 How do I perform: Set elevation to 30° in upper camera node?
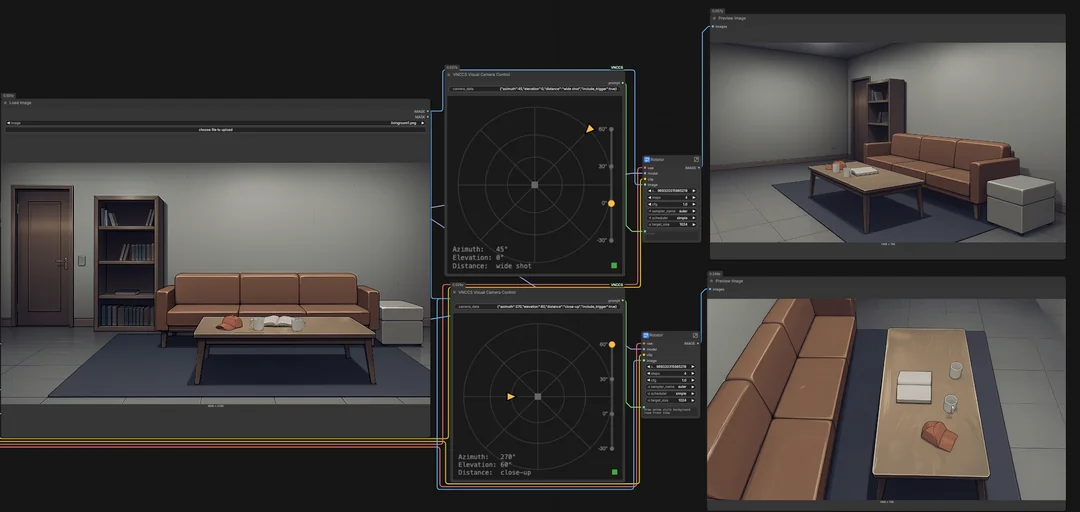[611, 167]
